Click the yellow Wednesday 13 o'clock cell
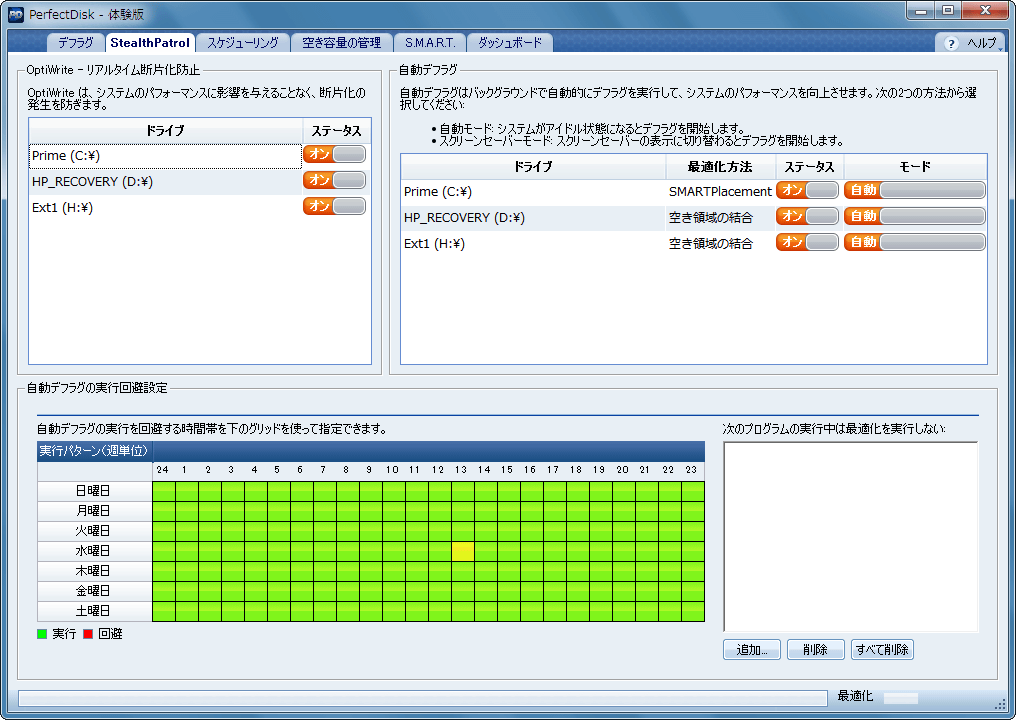The width and height of the screenshot is (1016, 720). (x=463, y=551)
